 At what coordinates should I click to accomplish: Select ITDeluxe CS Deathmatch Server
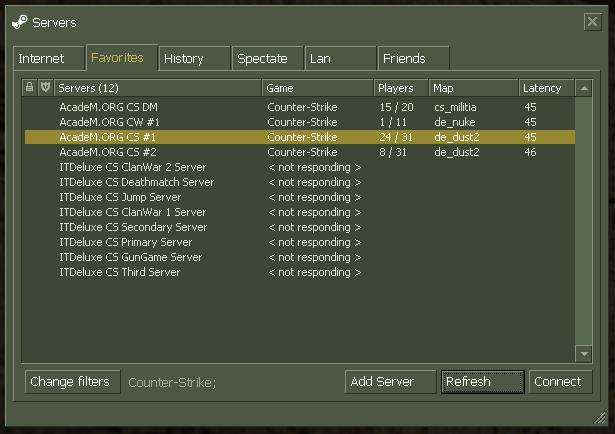(300, 182)
